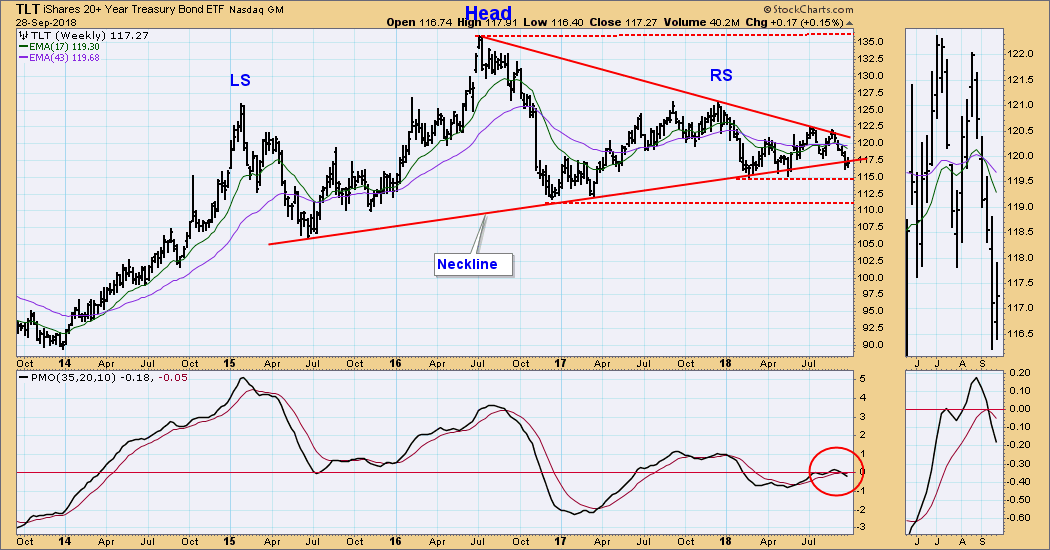Screen dimensions: 1050x550
Task: Click the 'Nasdaq GM' exchange label
Action: pyautogui.click(x=256, y=10)
